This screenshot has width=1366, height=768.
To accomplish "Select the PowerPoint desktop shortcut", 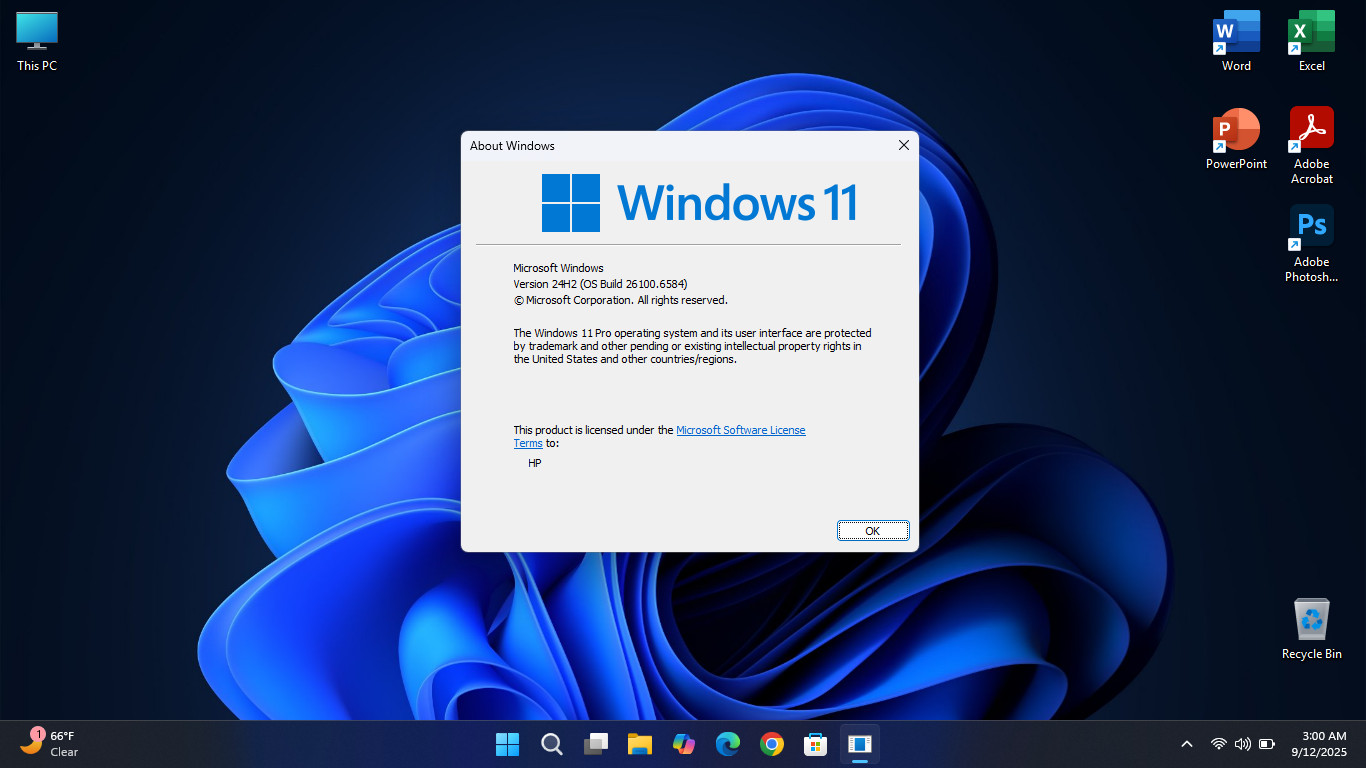I will (x=1236, y=139).
